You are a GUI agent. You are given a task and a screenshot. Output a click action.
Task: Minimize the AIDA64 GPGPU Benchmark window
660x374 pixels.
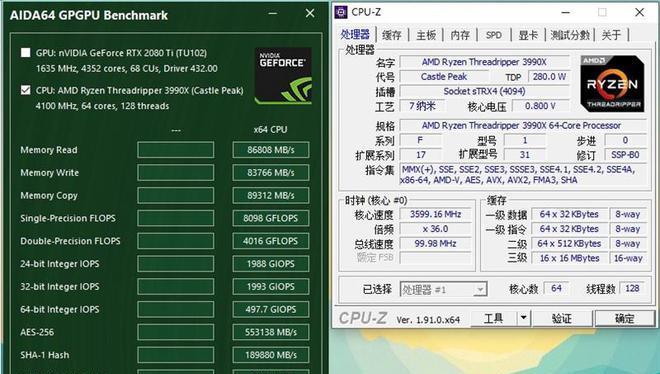(273, 13)
